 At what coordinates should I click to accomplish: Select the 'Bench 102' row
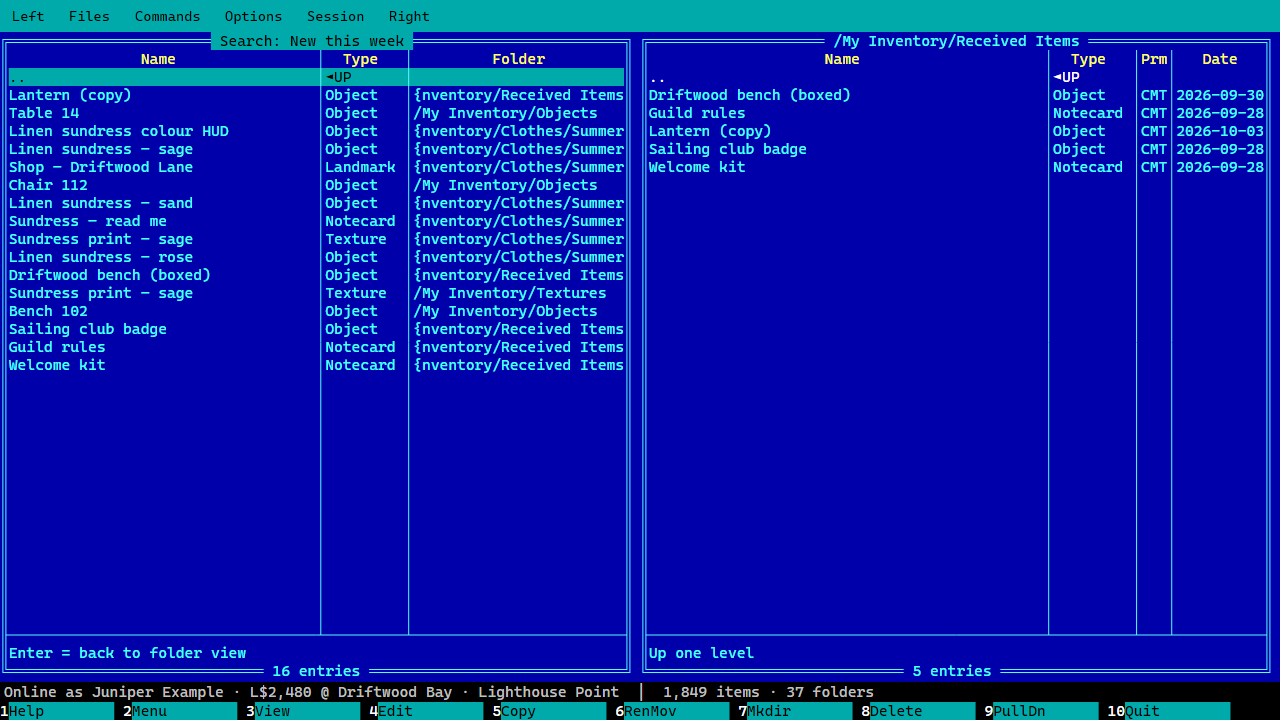[x=316, y=311]
